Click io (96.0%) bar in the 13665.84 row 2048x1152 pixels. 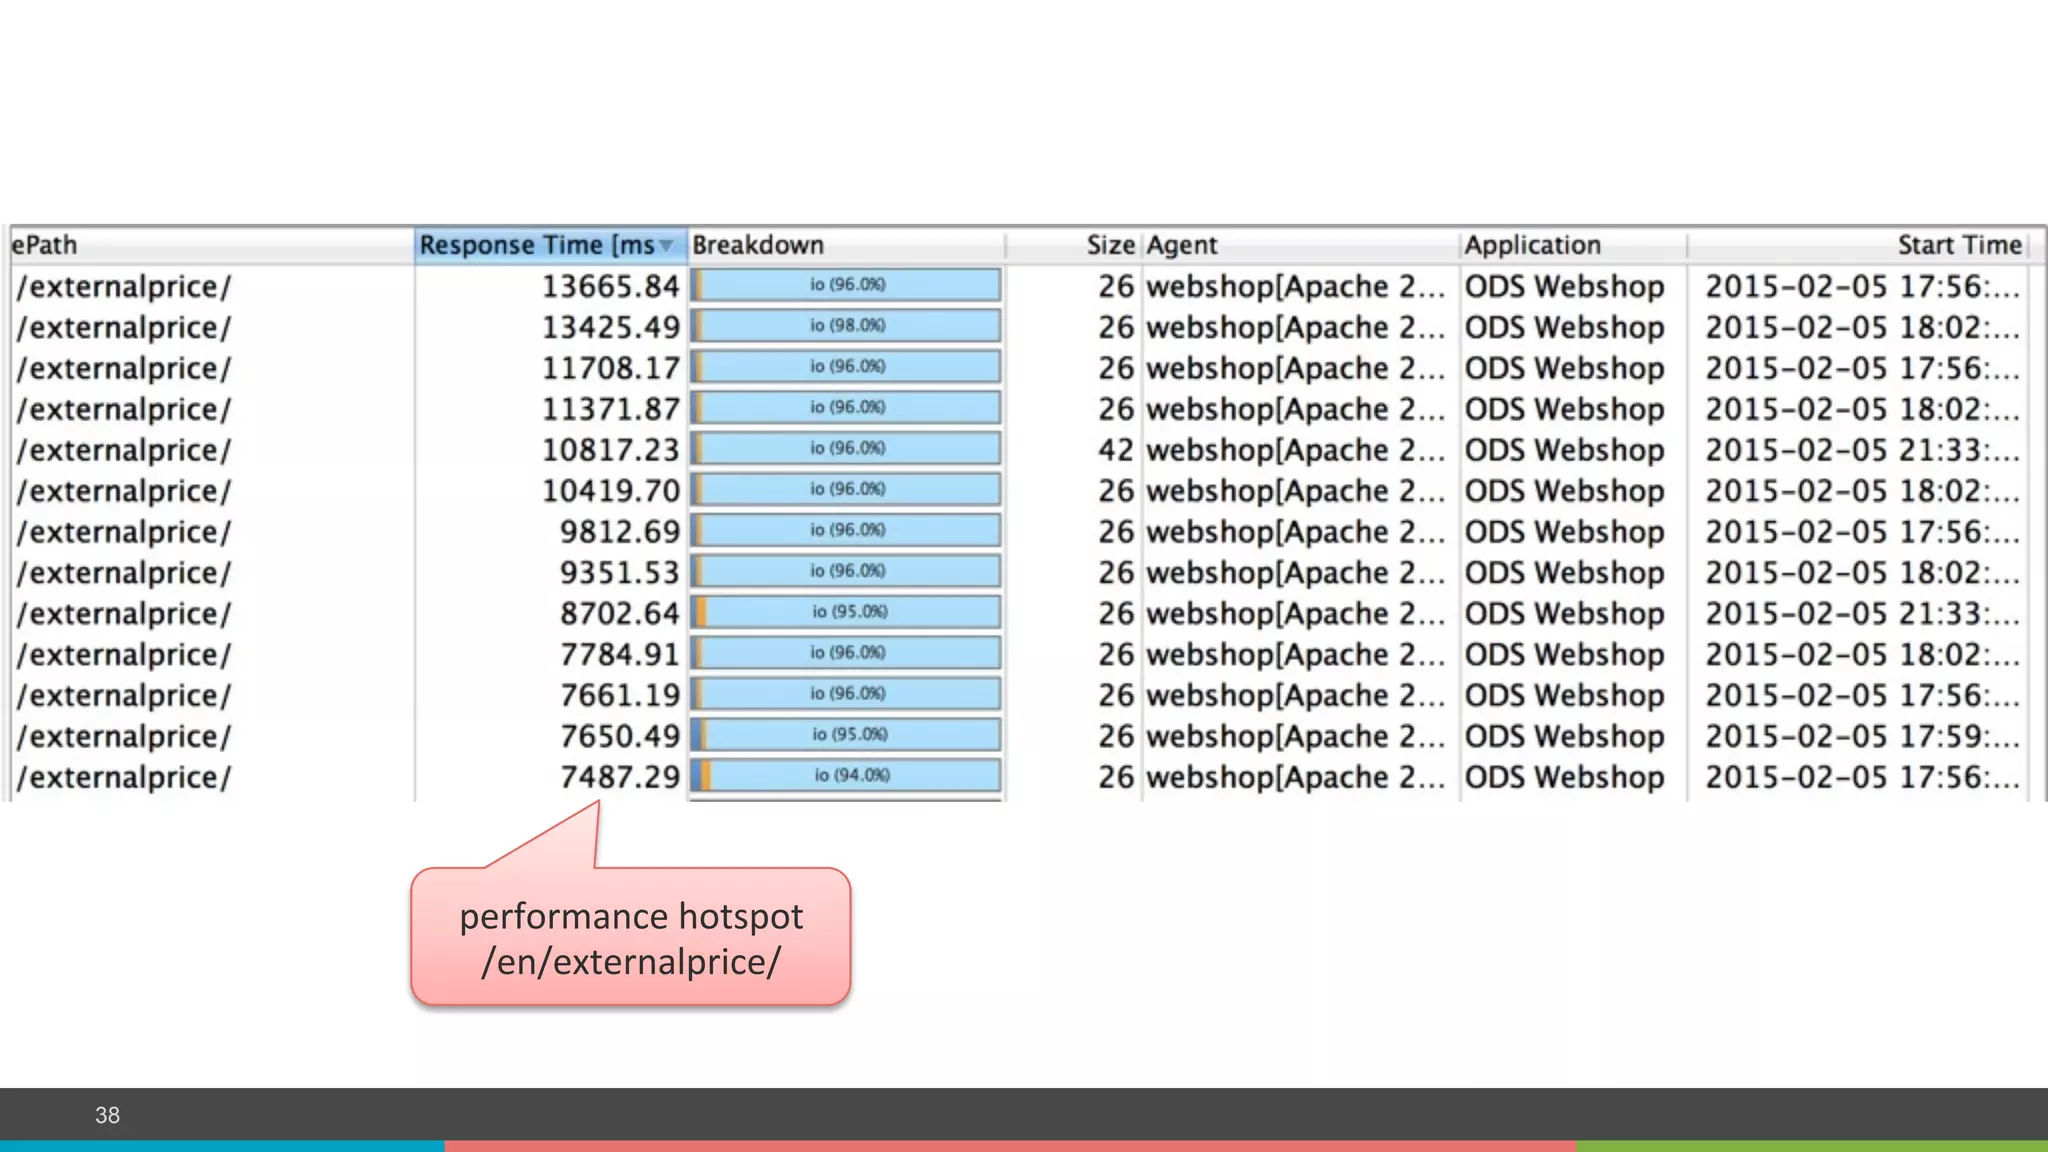pyautogui.click(x=846, y=285)
